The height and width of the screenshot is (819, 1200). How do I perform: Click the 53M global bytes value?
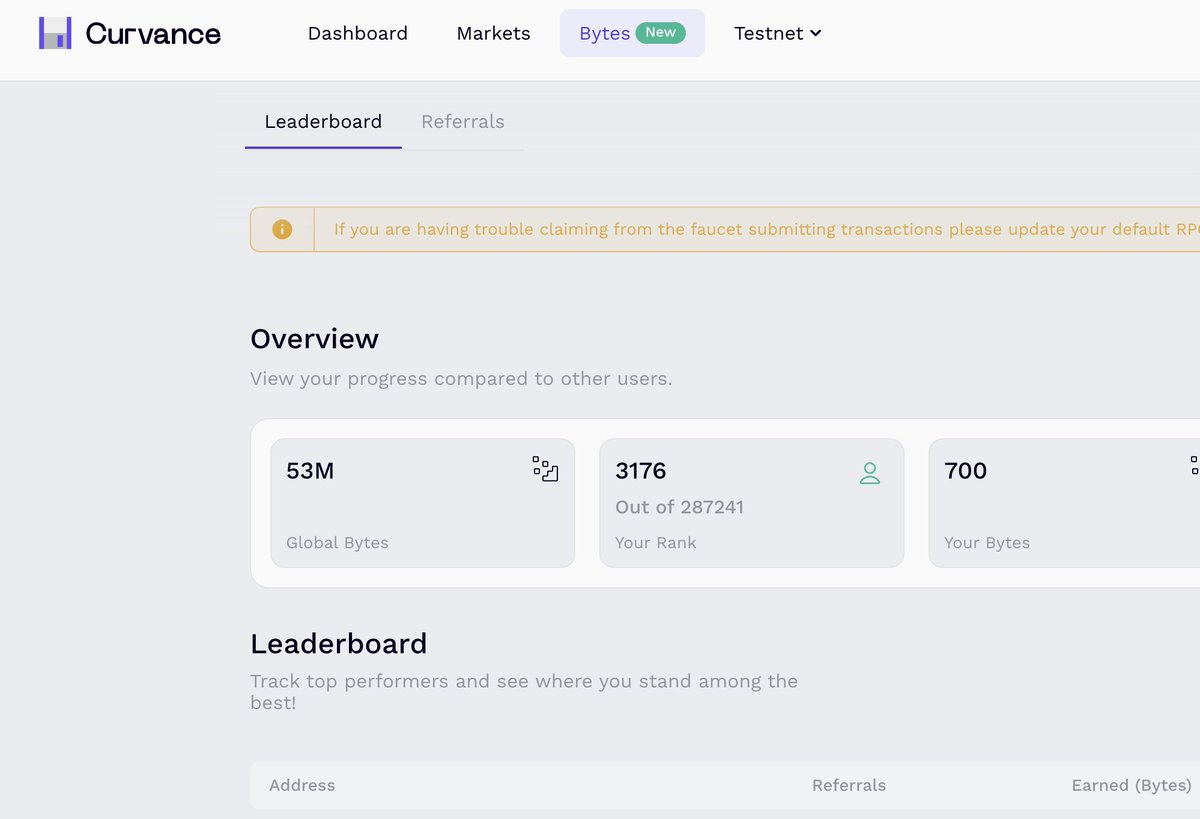tap(310, 471)
